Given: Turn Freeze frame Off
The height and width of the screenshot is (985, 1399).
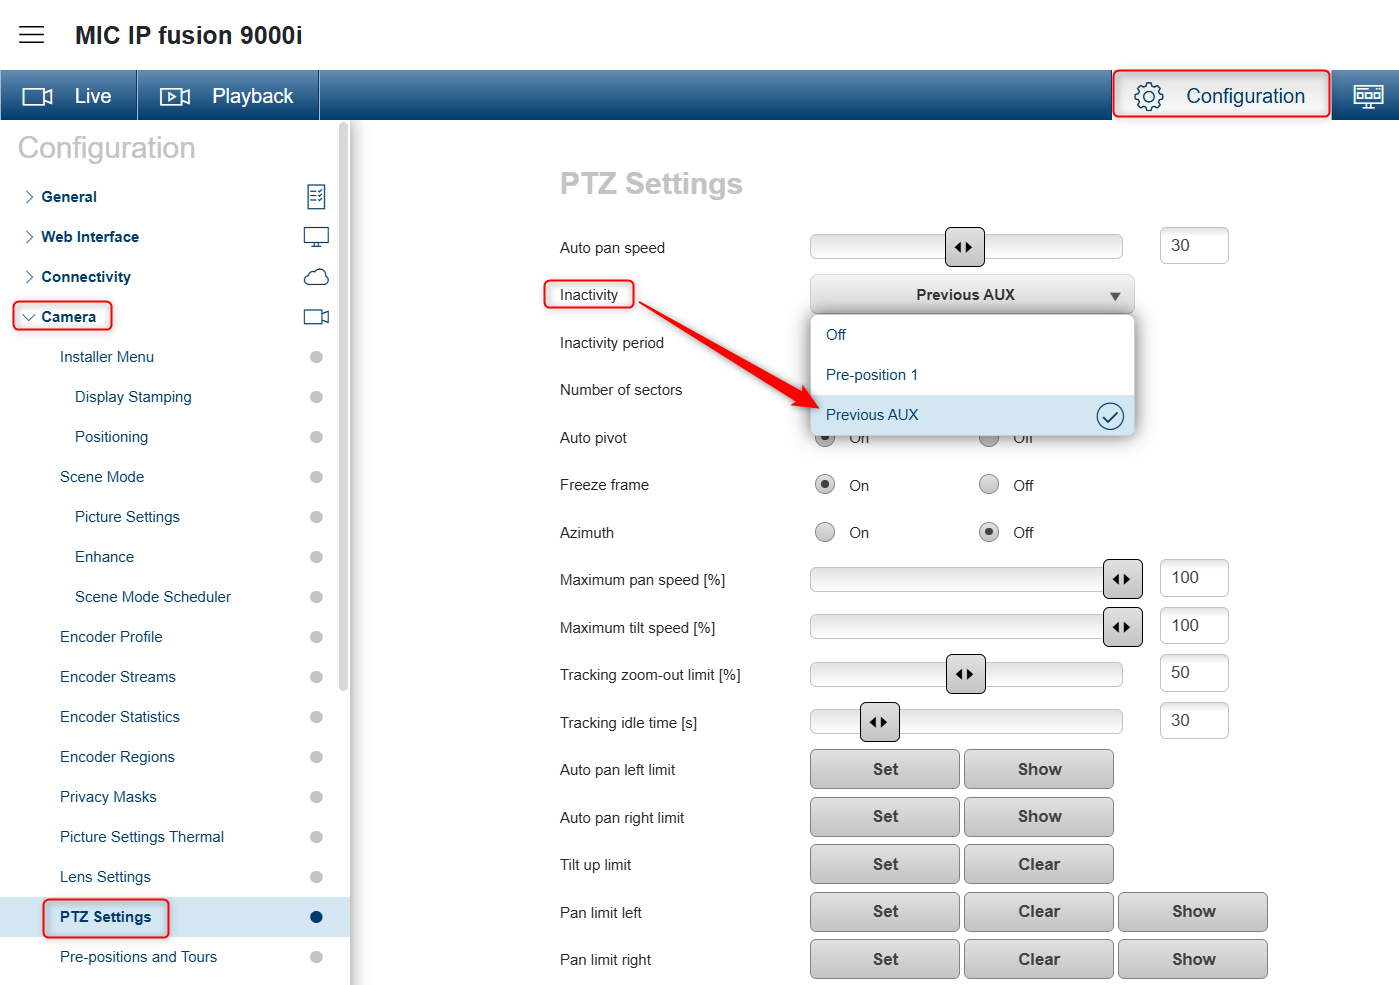Looking at the screenshot, I should [989, 485].
